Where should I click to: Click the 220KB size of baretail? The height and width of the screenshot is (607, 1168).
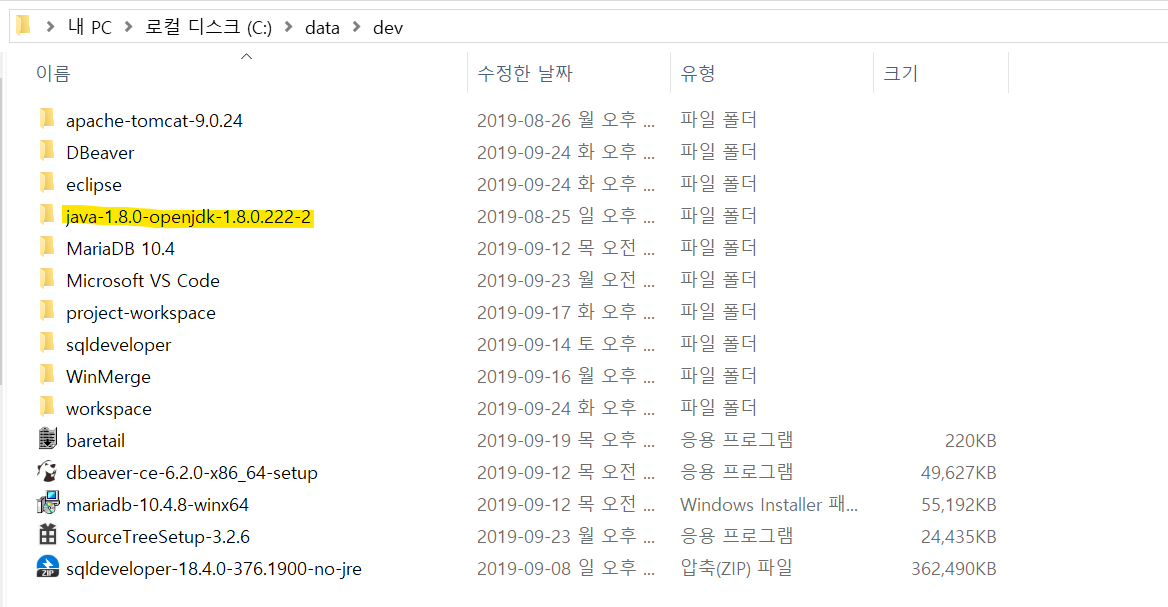[x=971, y=441]
